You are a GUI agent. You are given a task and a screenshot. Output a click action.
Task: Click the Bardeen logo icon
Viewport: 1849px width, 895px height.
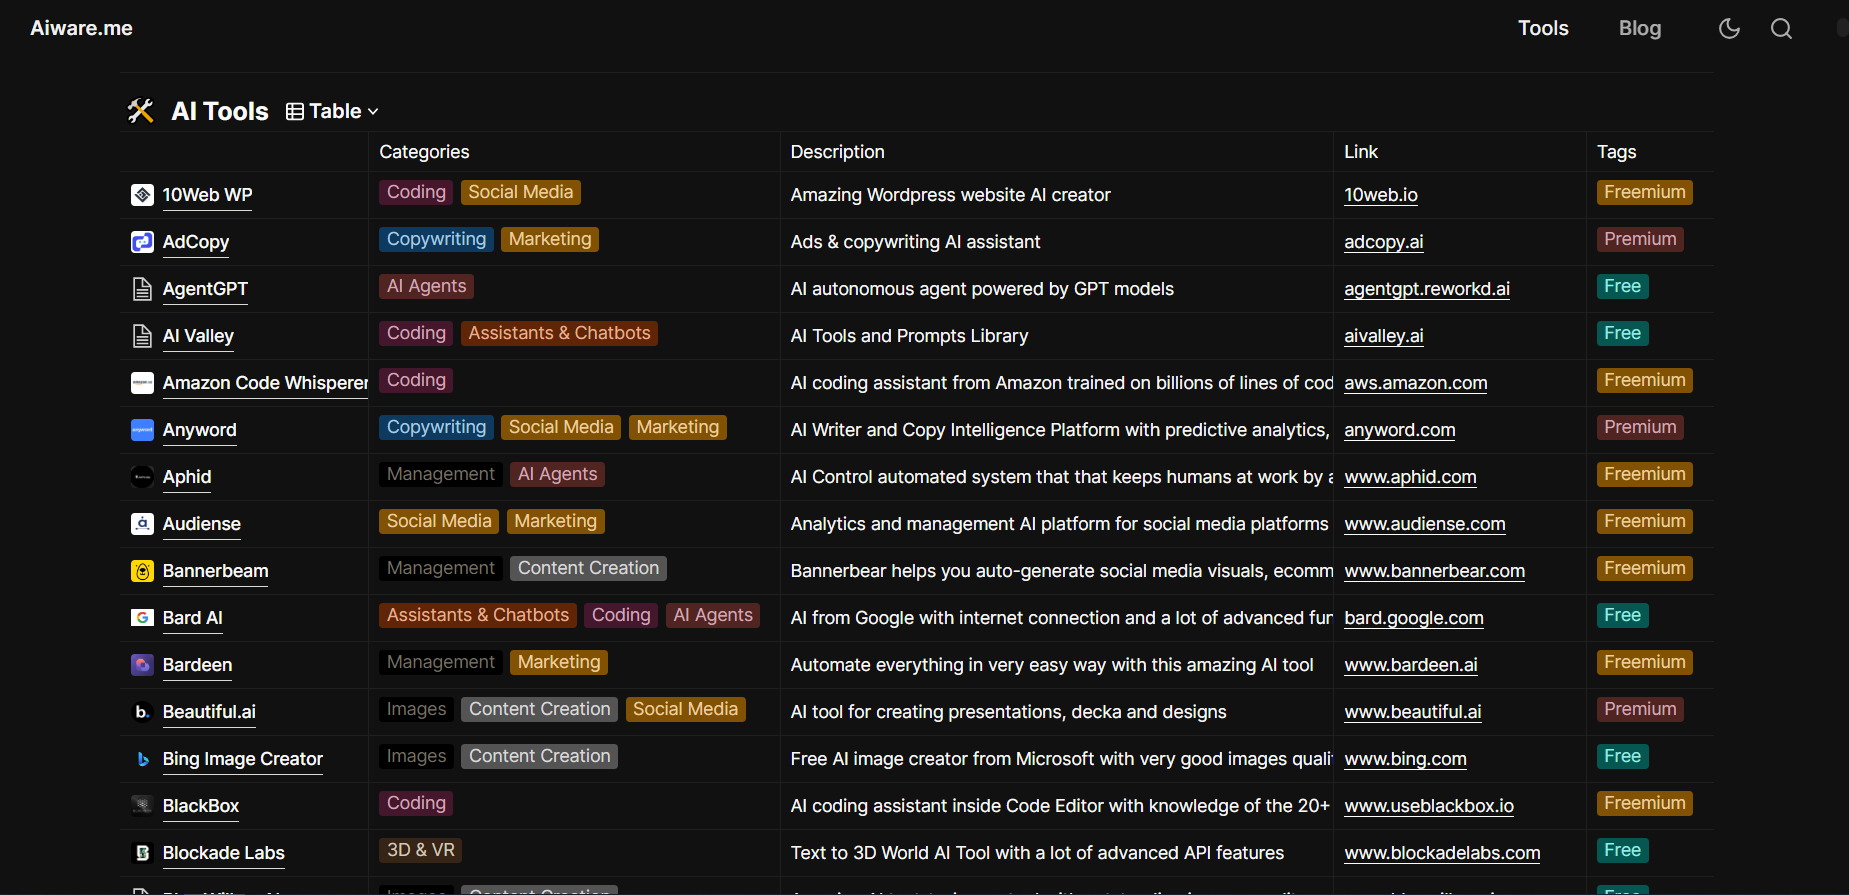click(142, 665)
